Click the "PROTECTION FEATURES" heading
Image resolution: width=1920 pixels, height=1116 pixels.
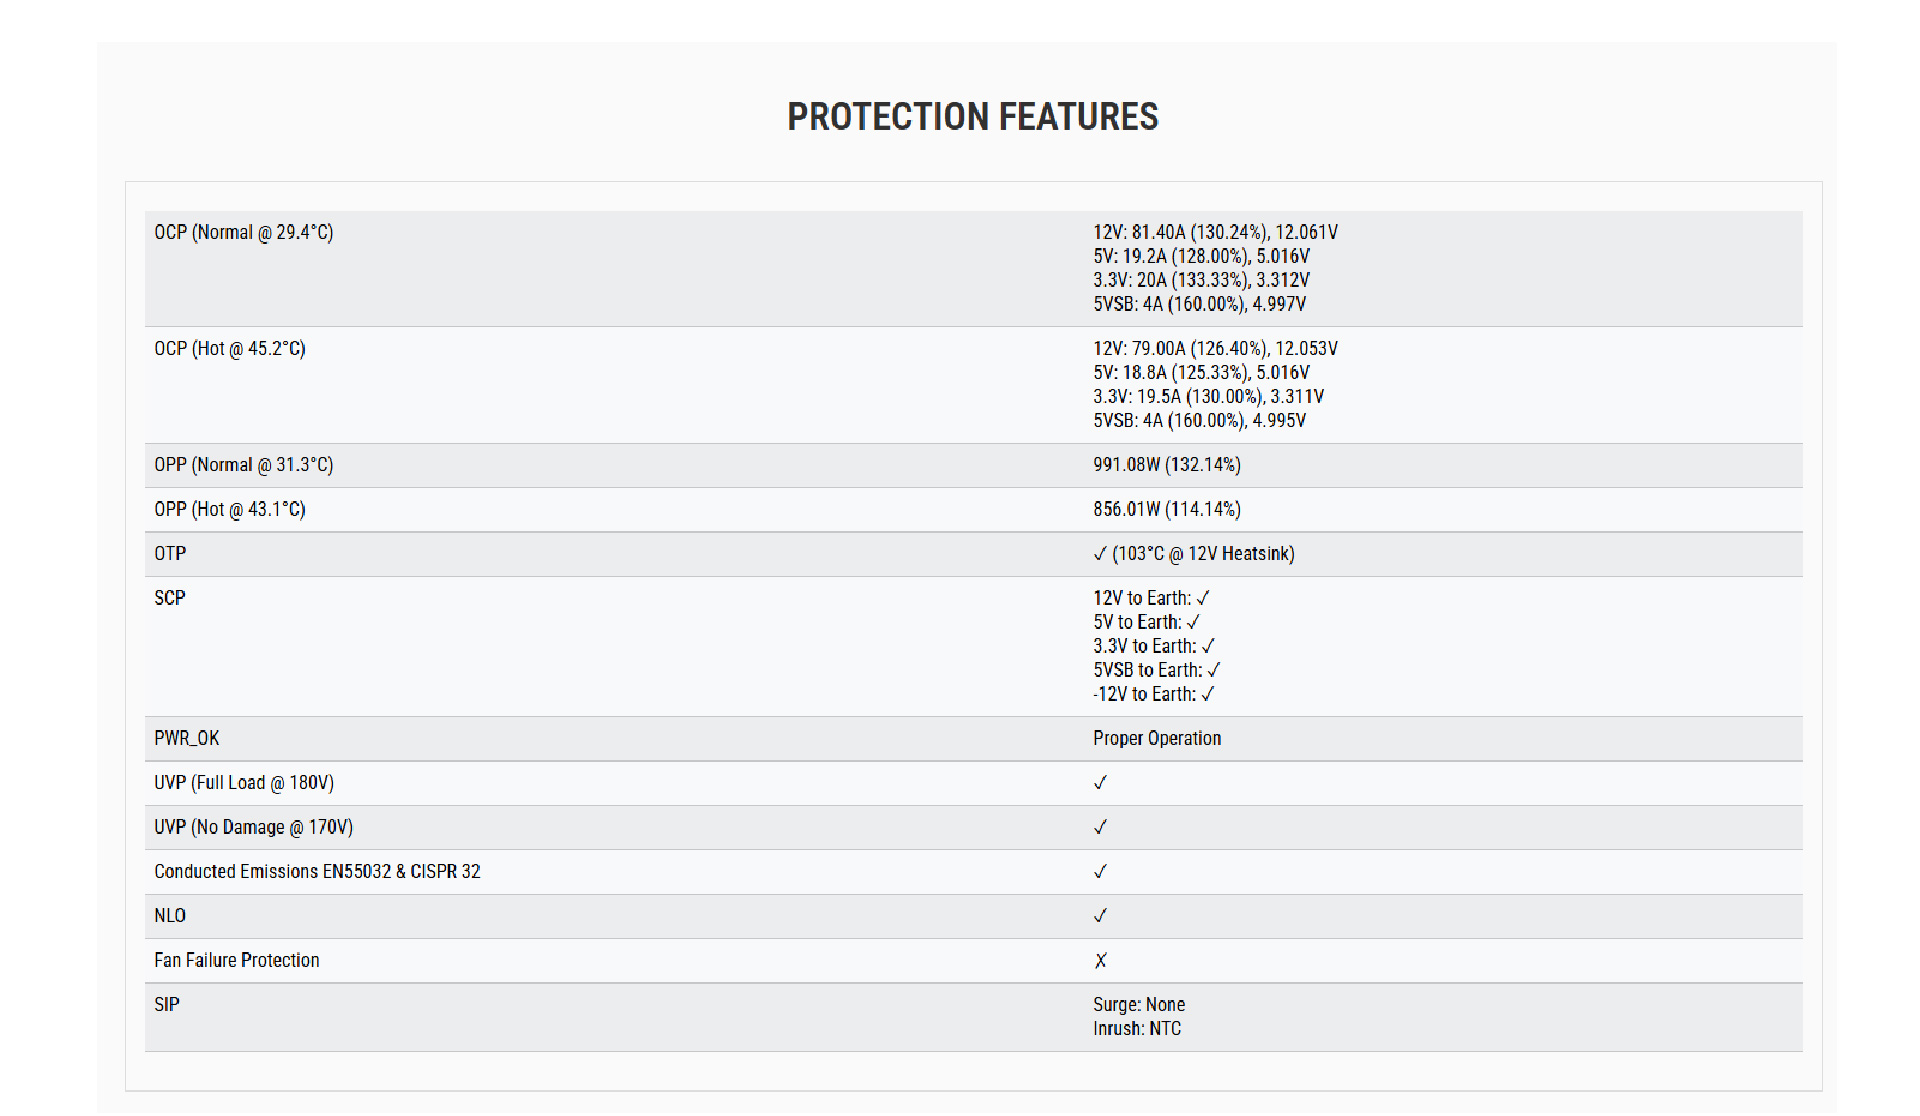(x=972, y=117)
